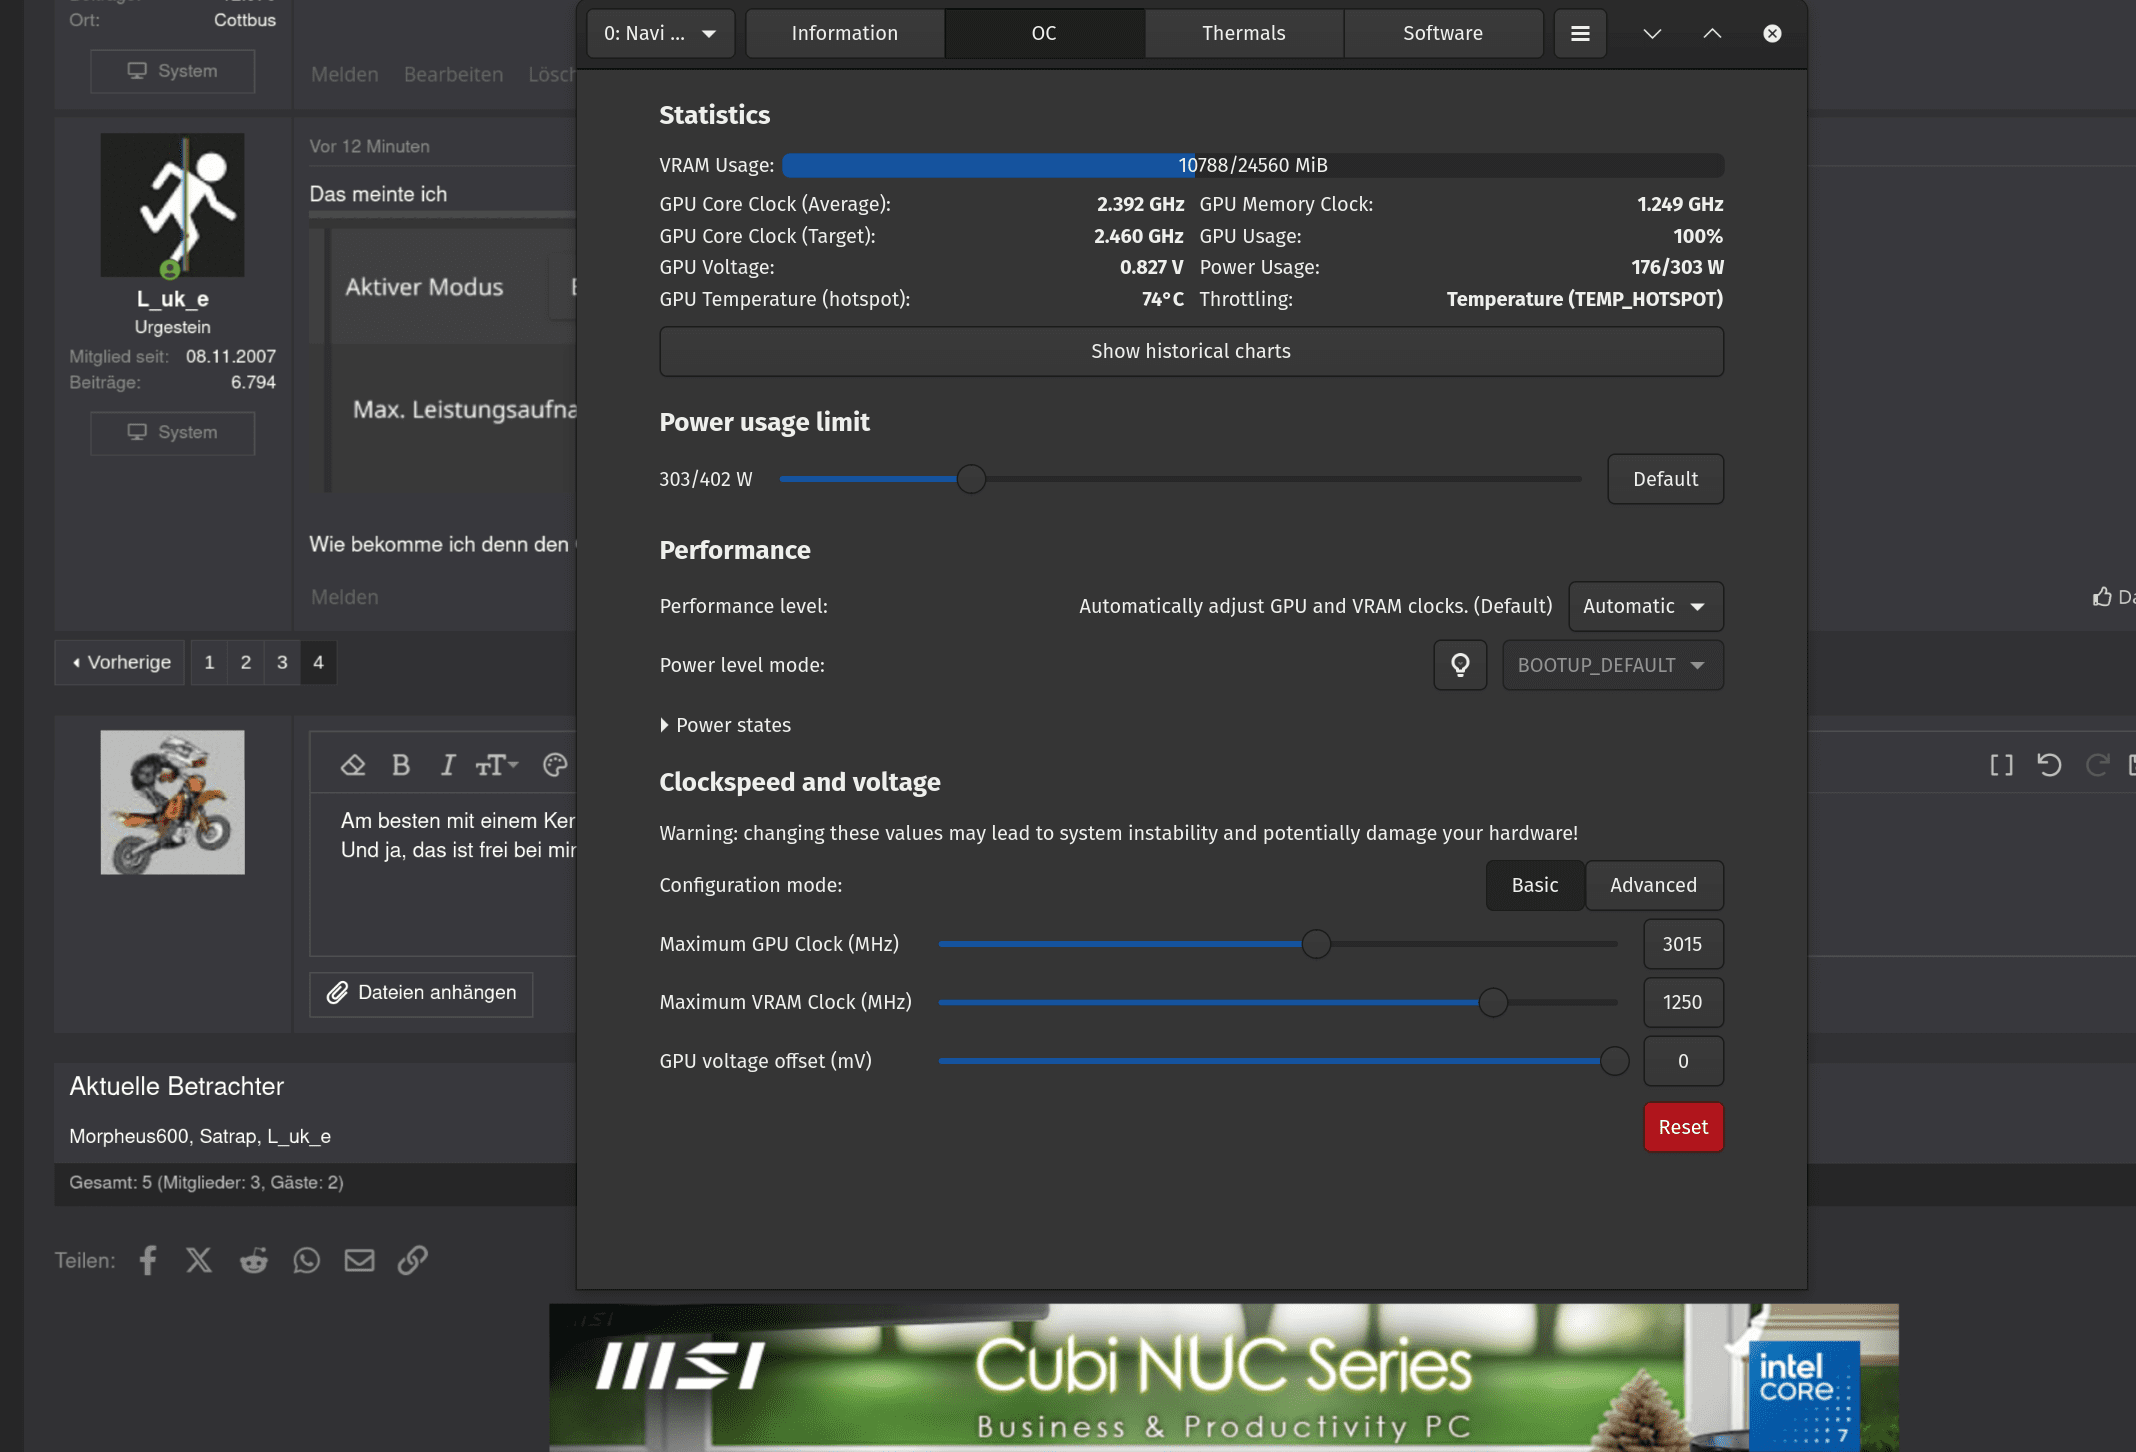Viewport: 2136px width, 1452px height.
Task: Open the Information tab
Action: pyautogui.click(x=844, y=34)
